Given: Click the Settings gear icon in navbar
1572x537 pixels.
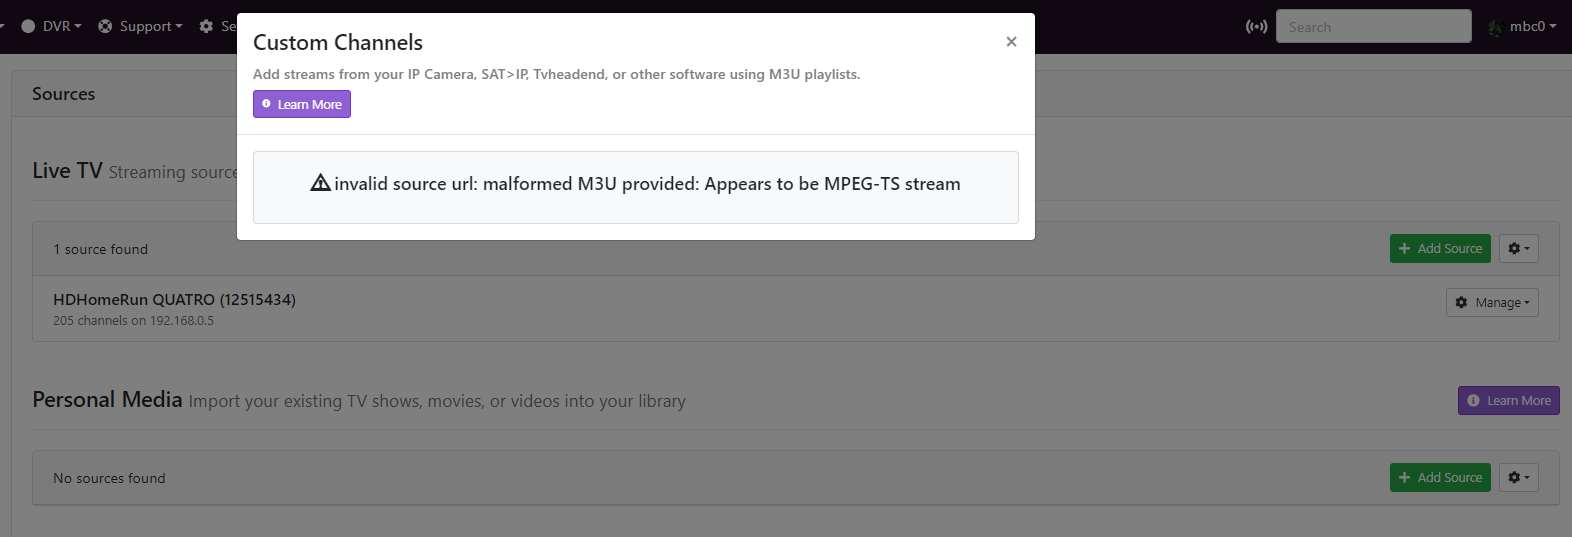Looking at the screenshot, I should 206,27.
